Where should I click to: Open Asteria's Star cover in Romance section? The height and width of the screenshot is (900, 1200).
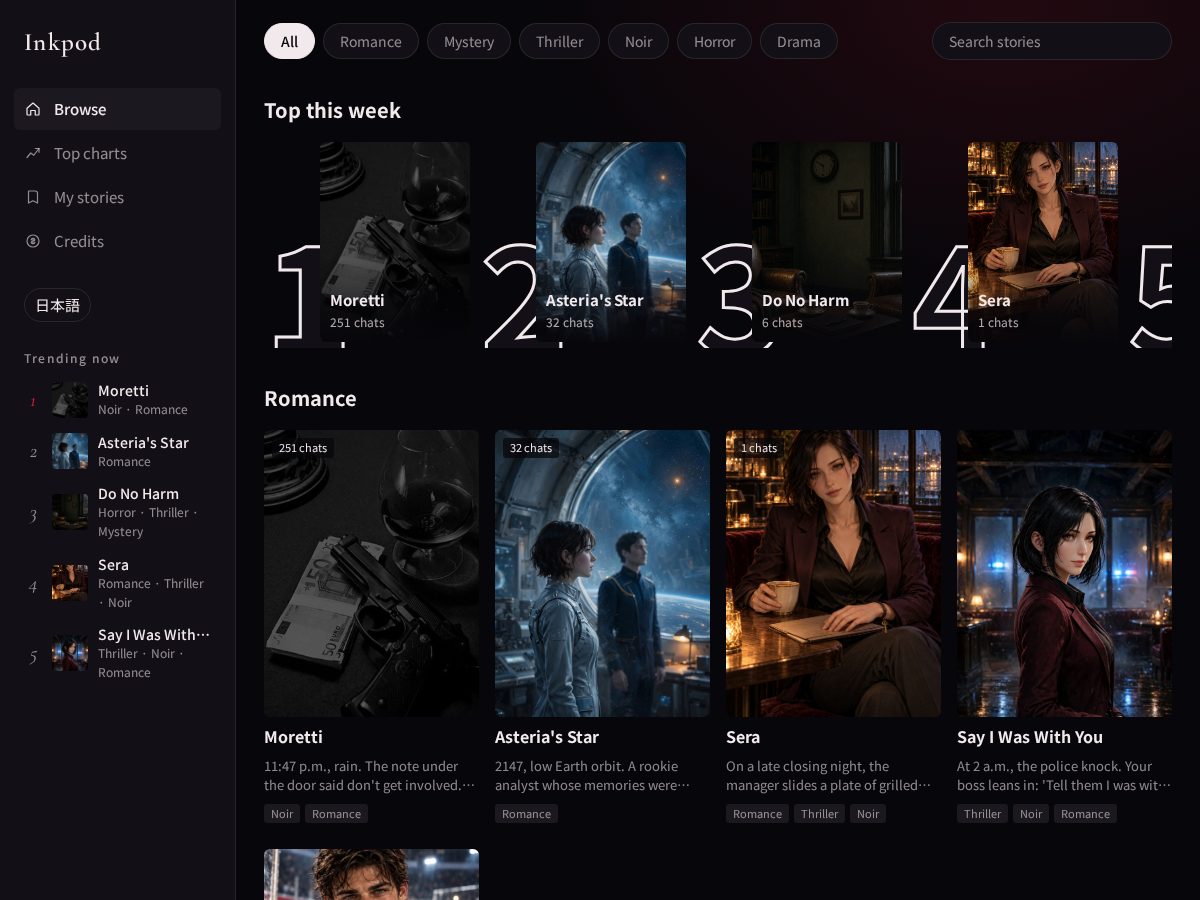[602, 573]
